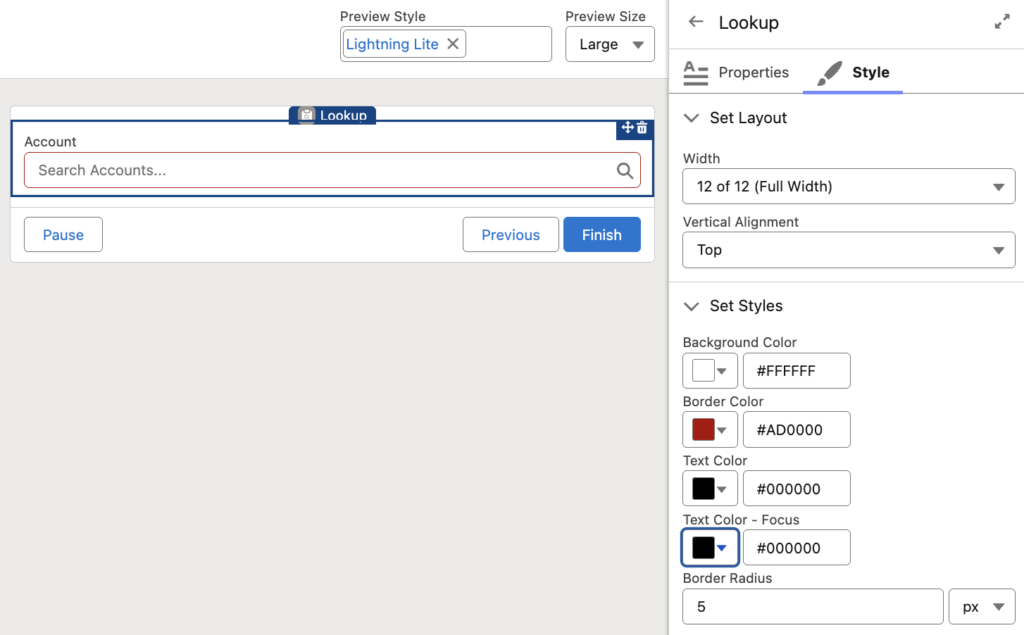This screenshot has width=1024, height=635.
Task: Select the Style tab
Action: coord(871,72)
